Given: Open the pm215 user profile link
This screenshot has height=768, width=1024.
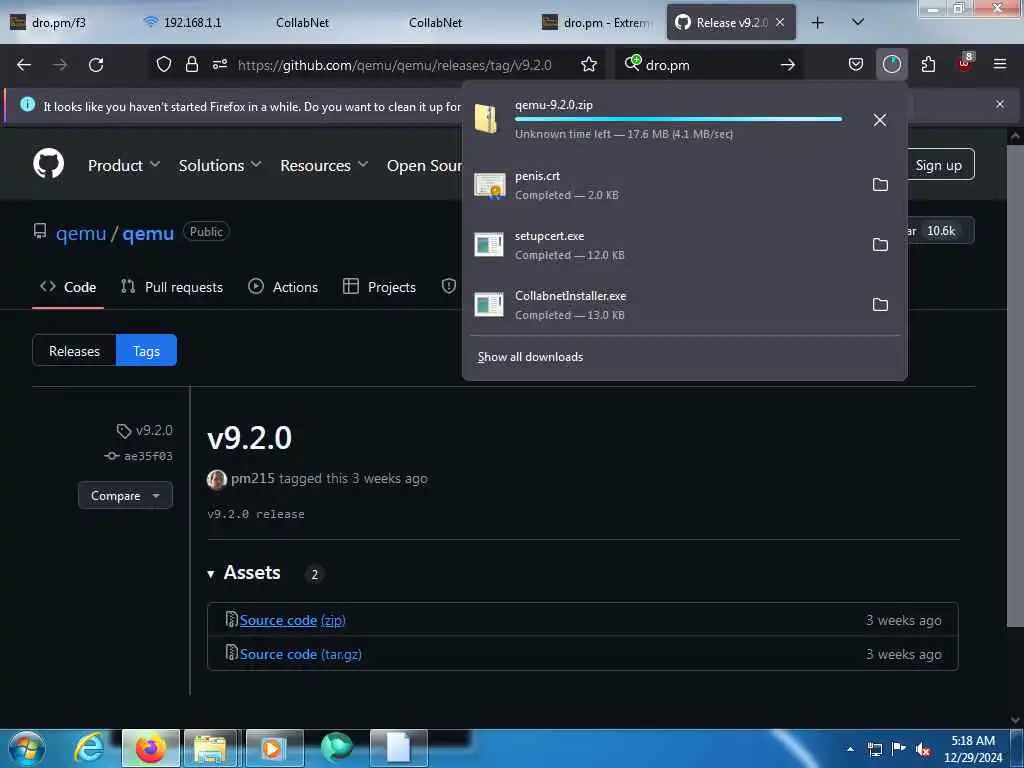Looking at the screenshot, I should coord(253,479).
